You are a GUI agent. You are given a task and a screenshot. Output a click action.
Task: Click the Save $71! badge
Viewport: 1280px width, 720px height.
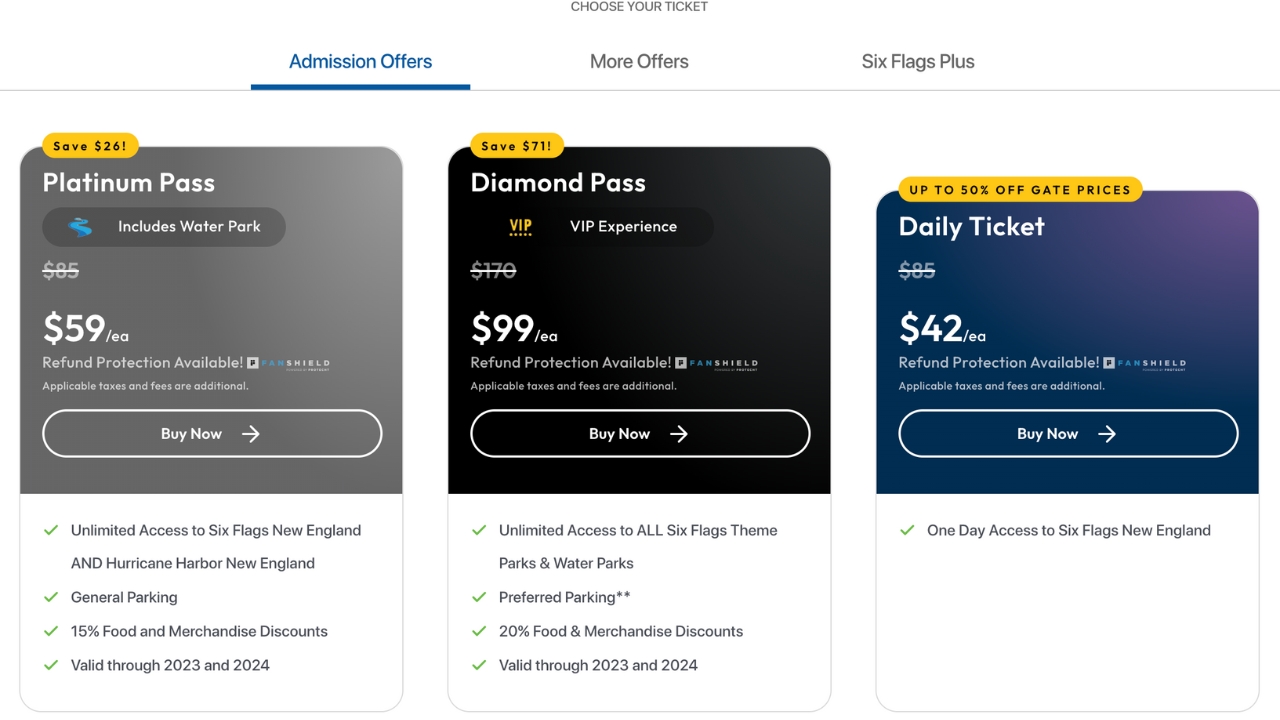(517, 146)
